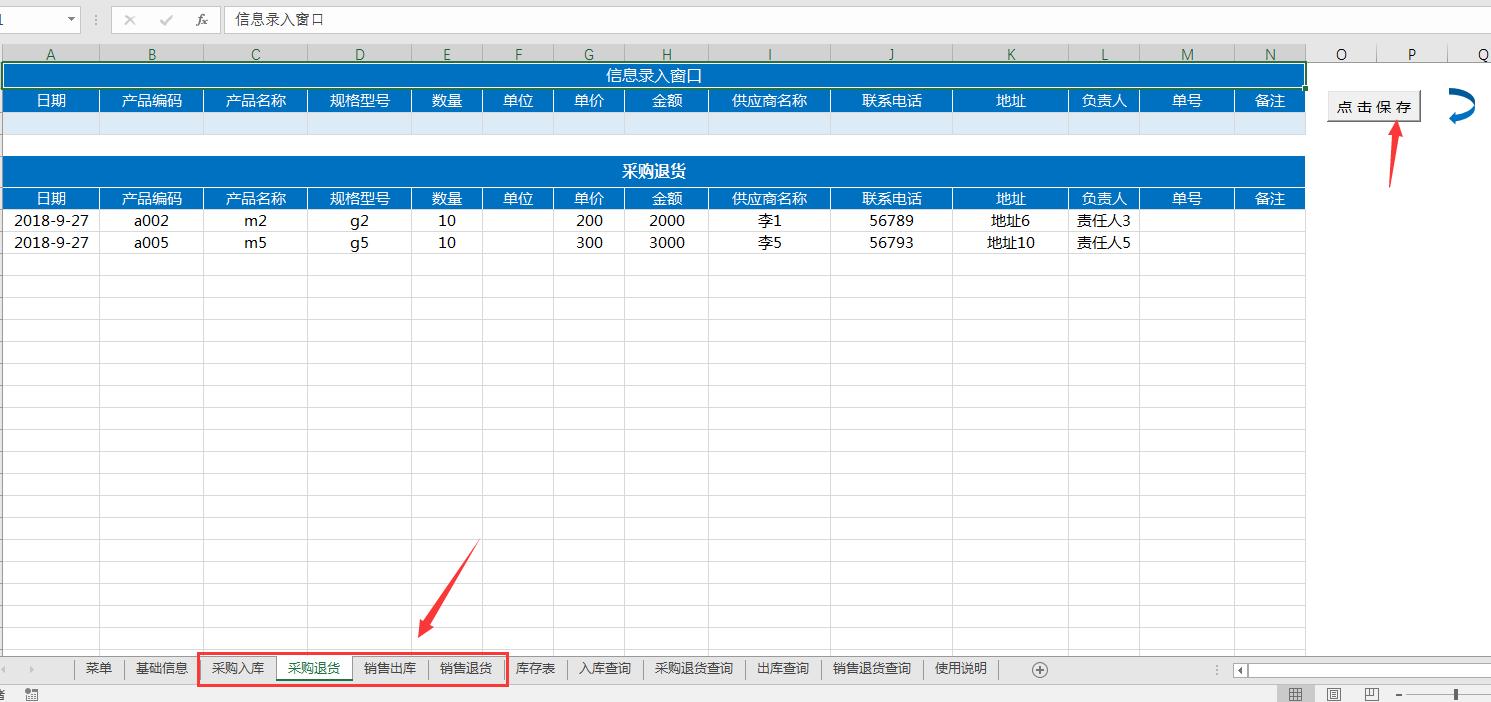Click the blue return arrow beside save button
1491x702 pixels.
(x=1461, y=106)
